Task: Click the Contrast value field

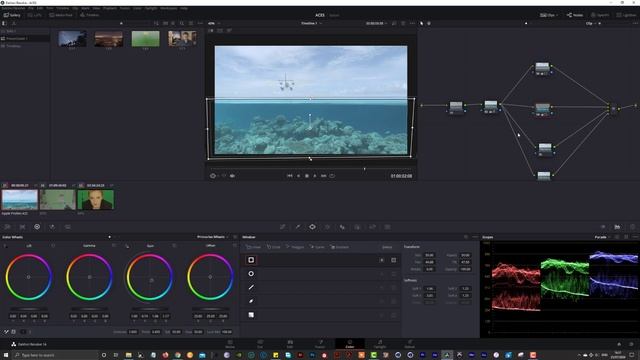Action: coord(133,332)
